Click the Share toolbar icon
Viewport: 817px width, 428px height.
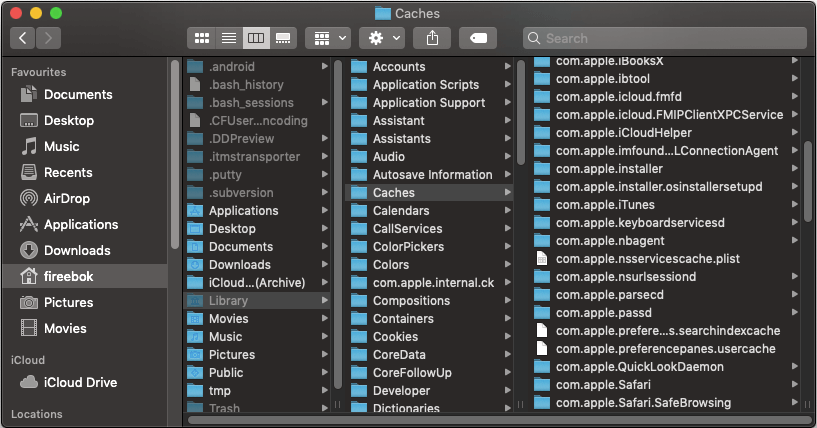(x=432, y=38)
